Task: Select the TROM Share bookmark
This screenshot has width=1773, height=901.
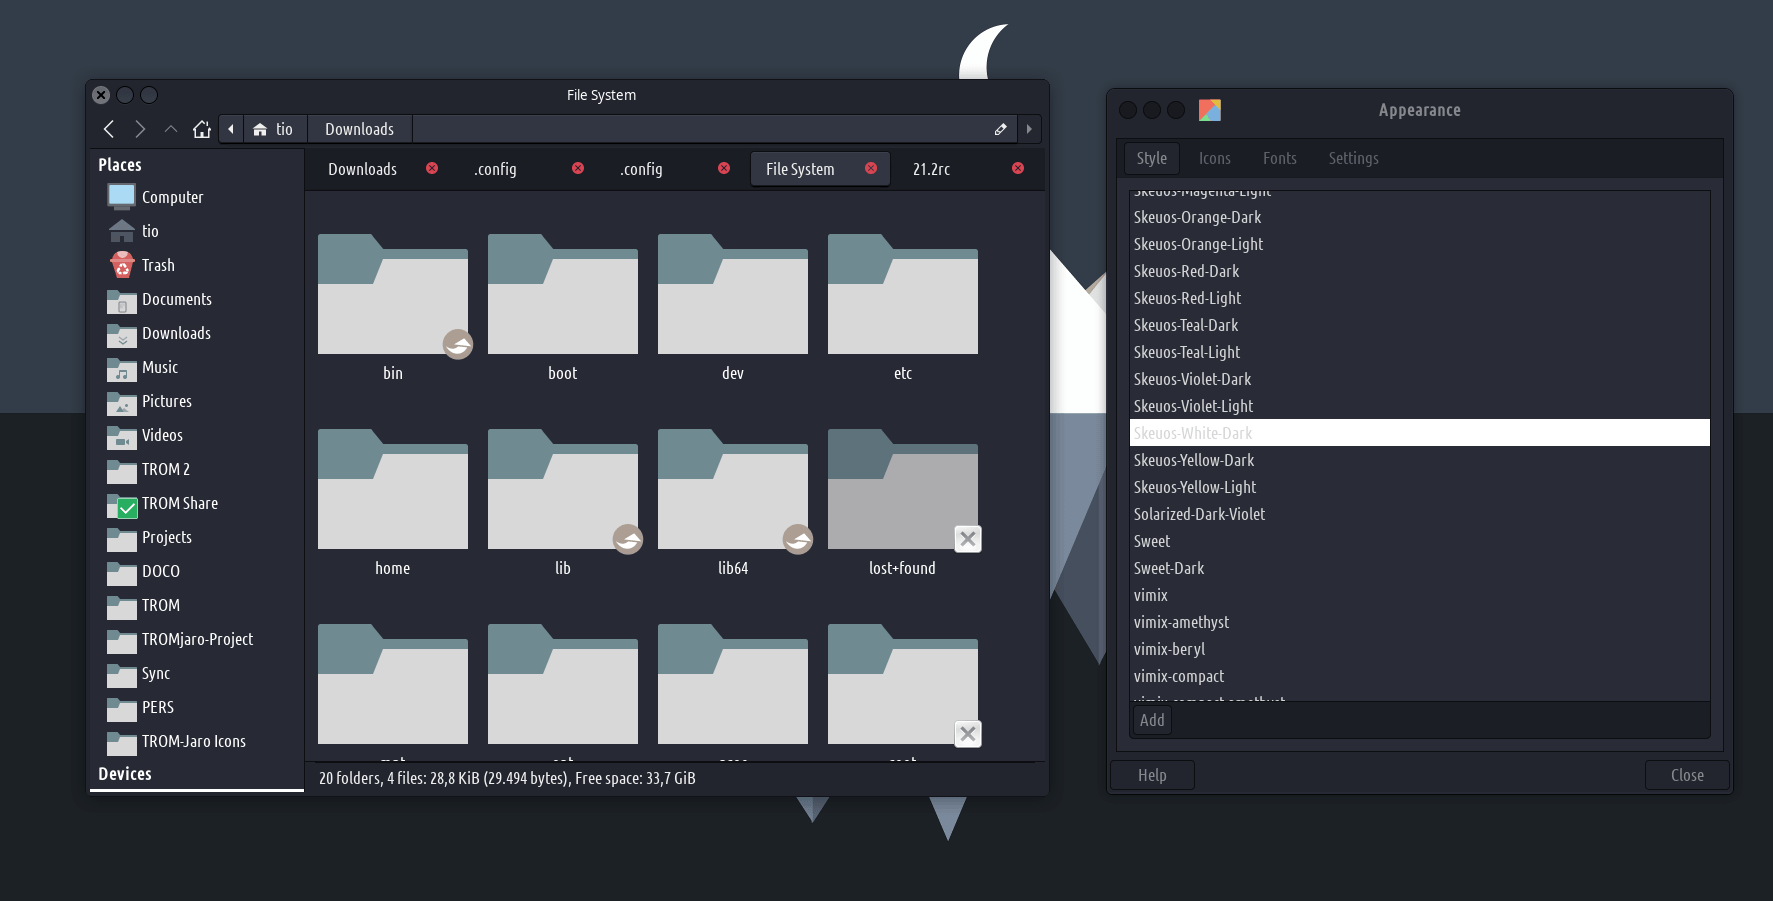Action: tap(179, 503)
